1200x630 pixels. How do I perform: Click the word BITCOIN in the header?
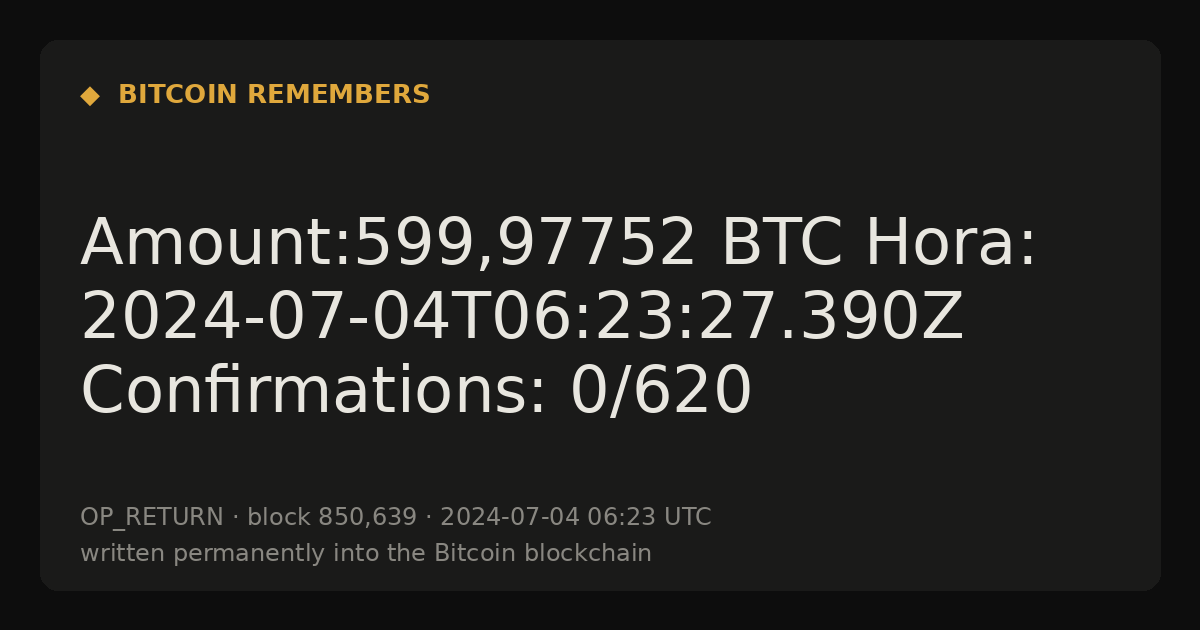178,95
